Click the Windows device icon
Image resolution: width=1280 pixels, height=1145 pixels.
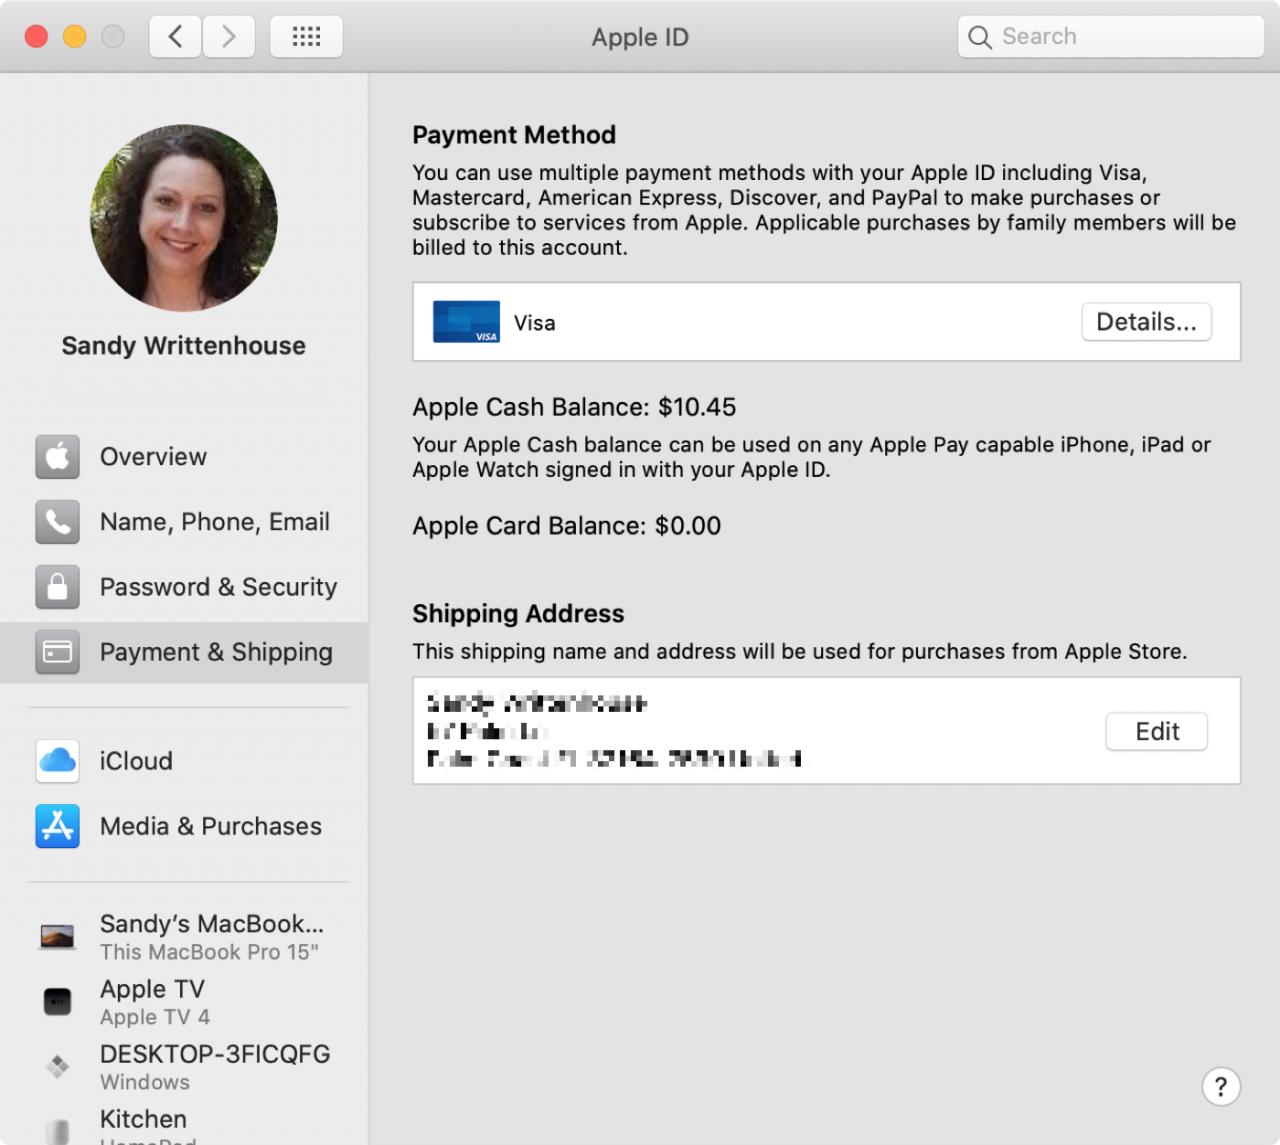click(58, 1066)
